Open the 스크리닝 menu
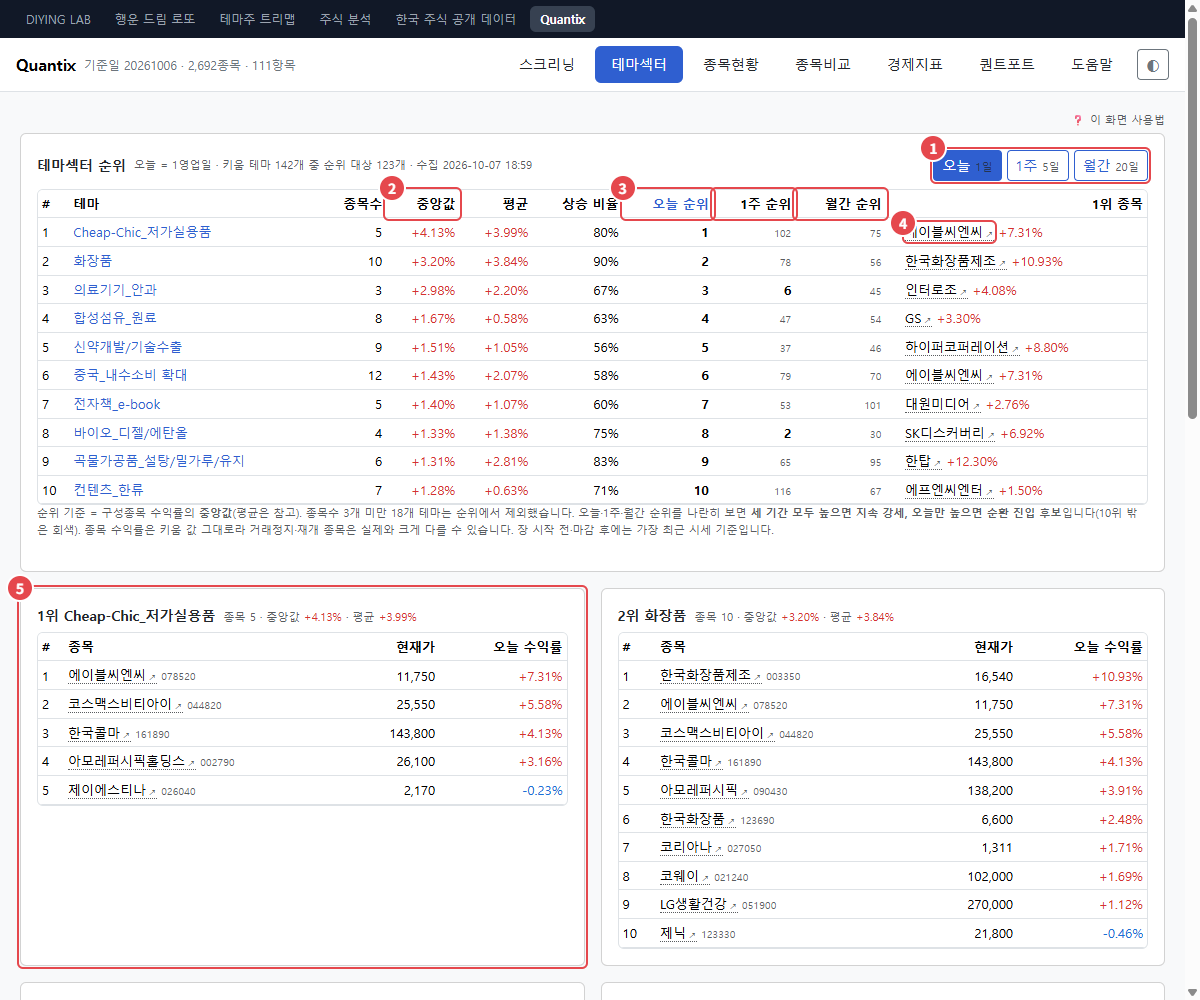The width and height of the screenshot is (1200, 1000). [547, 65]
